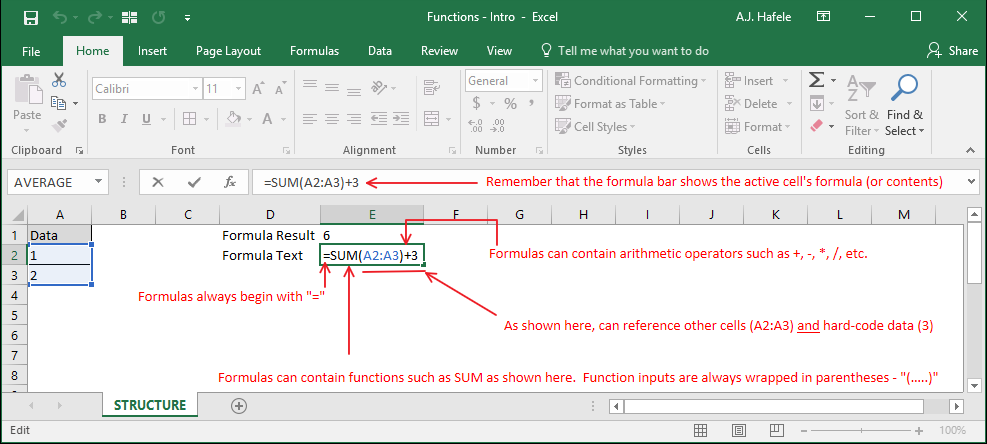
Task: Switch to the Data tab
Action: pos(380,51)
